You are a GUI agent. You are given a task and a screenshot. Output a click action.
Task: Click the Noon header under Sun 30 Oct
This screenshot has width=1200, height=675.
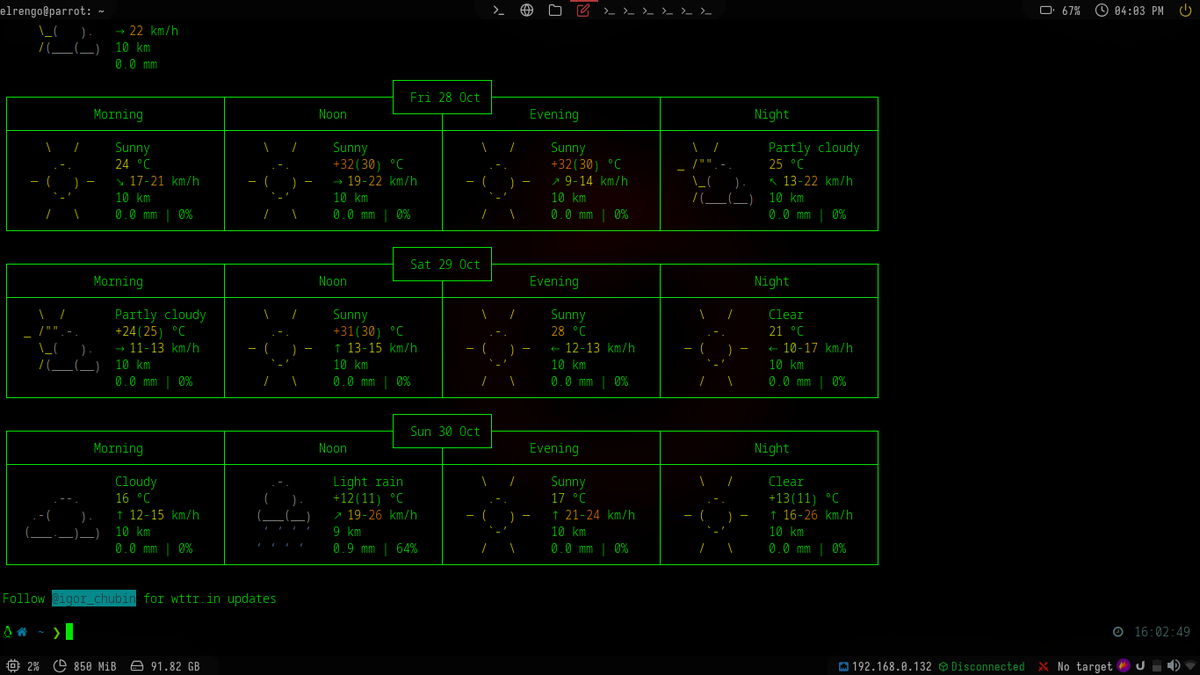click(333, 448)
